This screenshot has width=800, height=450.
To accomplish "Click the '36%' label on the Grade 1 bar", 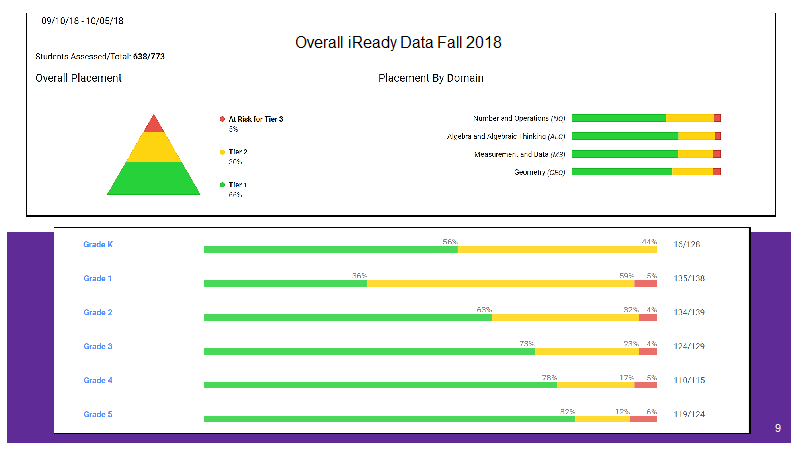I will tap(359, 276).
